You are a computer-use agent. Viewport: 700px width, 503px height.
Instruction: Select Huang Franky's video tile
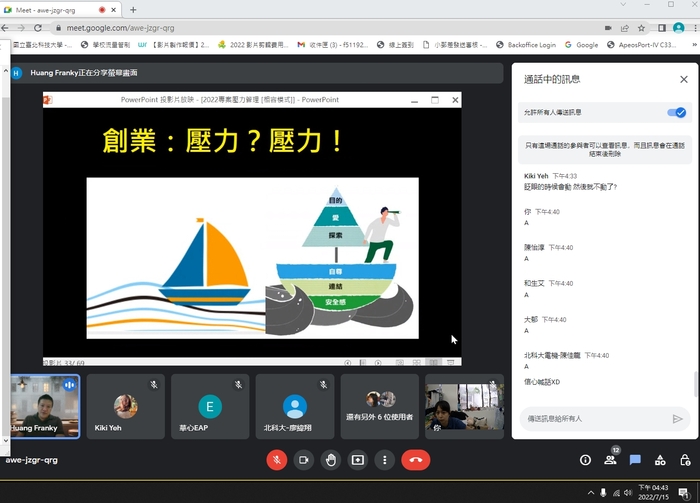46,407
